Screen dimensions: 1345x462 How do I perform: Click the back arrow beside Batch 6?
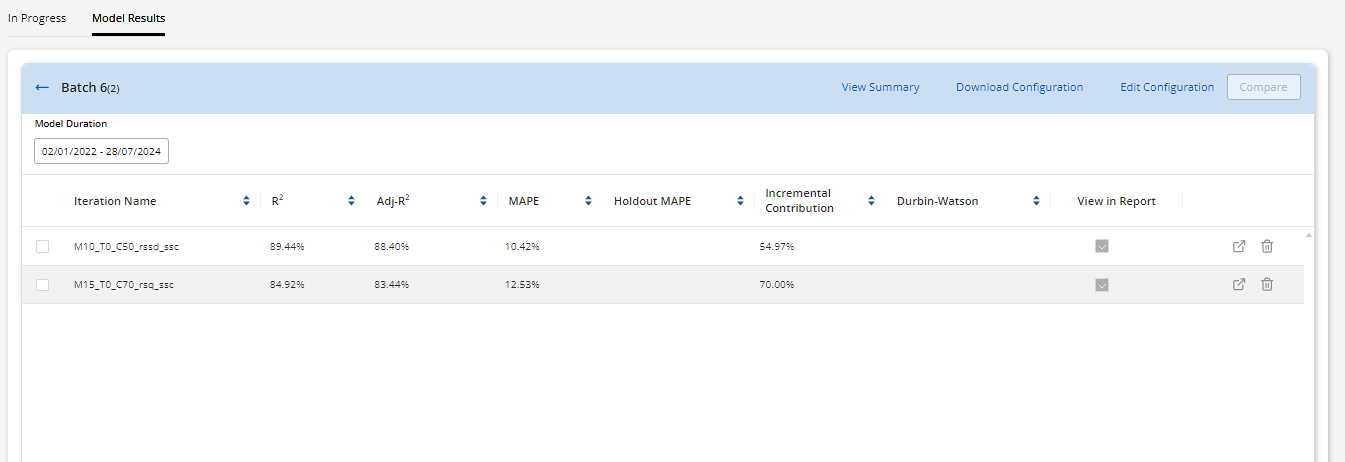tap(42, 88)
